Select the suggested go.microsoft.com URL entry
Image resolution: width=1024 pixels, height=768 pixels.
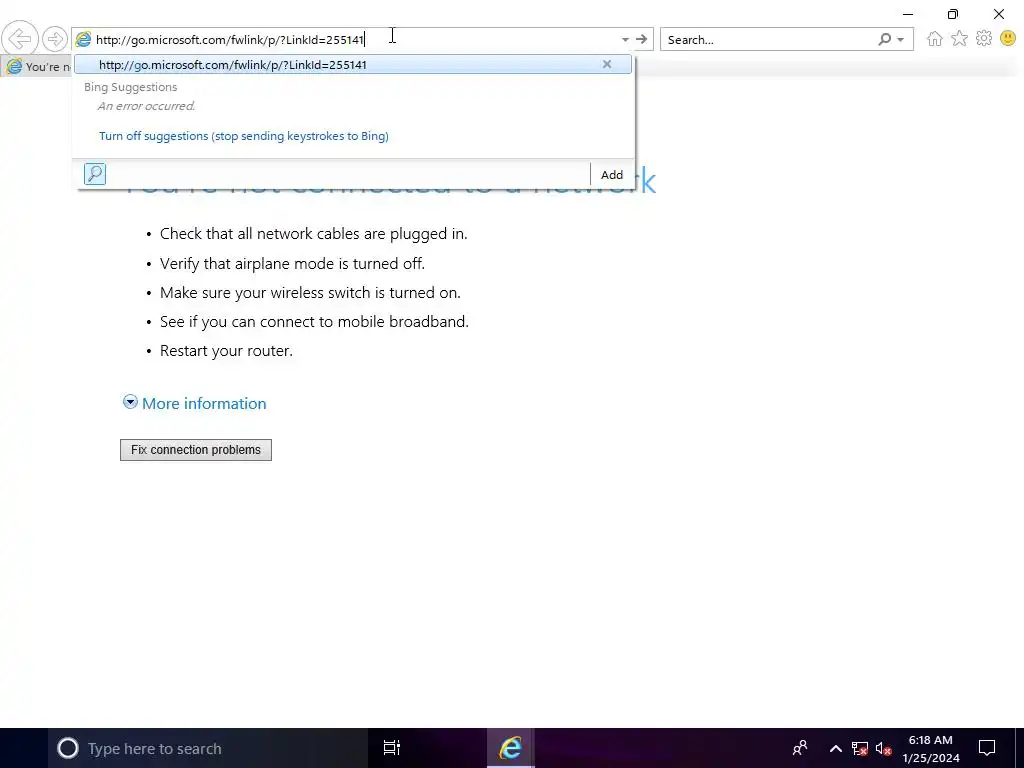(x=353, y=65)
